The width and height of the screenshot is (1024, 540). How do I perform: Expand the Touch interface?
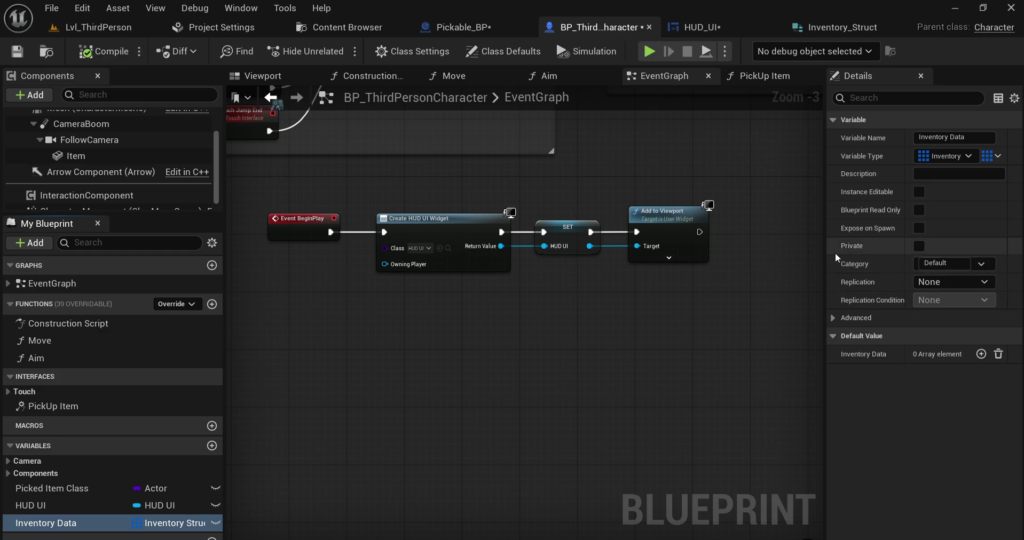(x=8, y=392)
